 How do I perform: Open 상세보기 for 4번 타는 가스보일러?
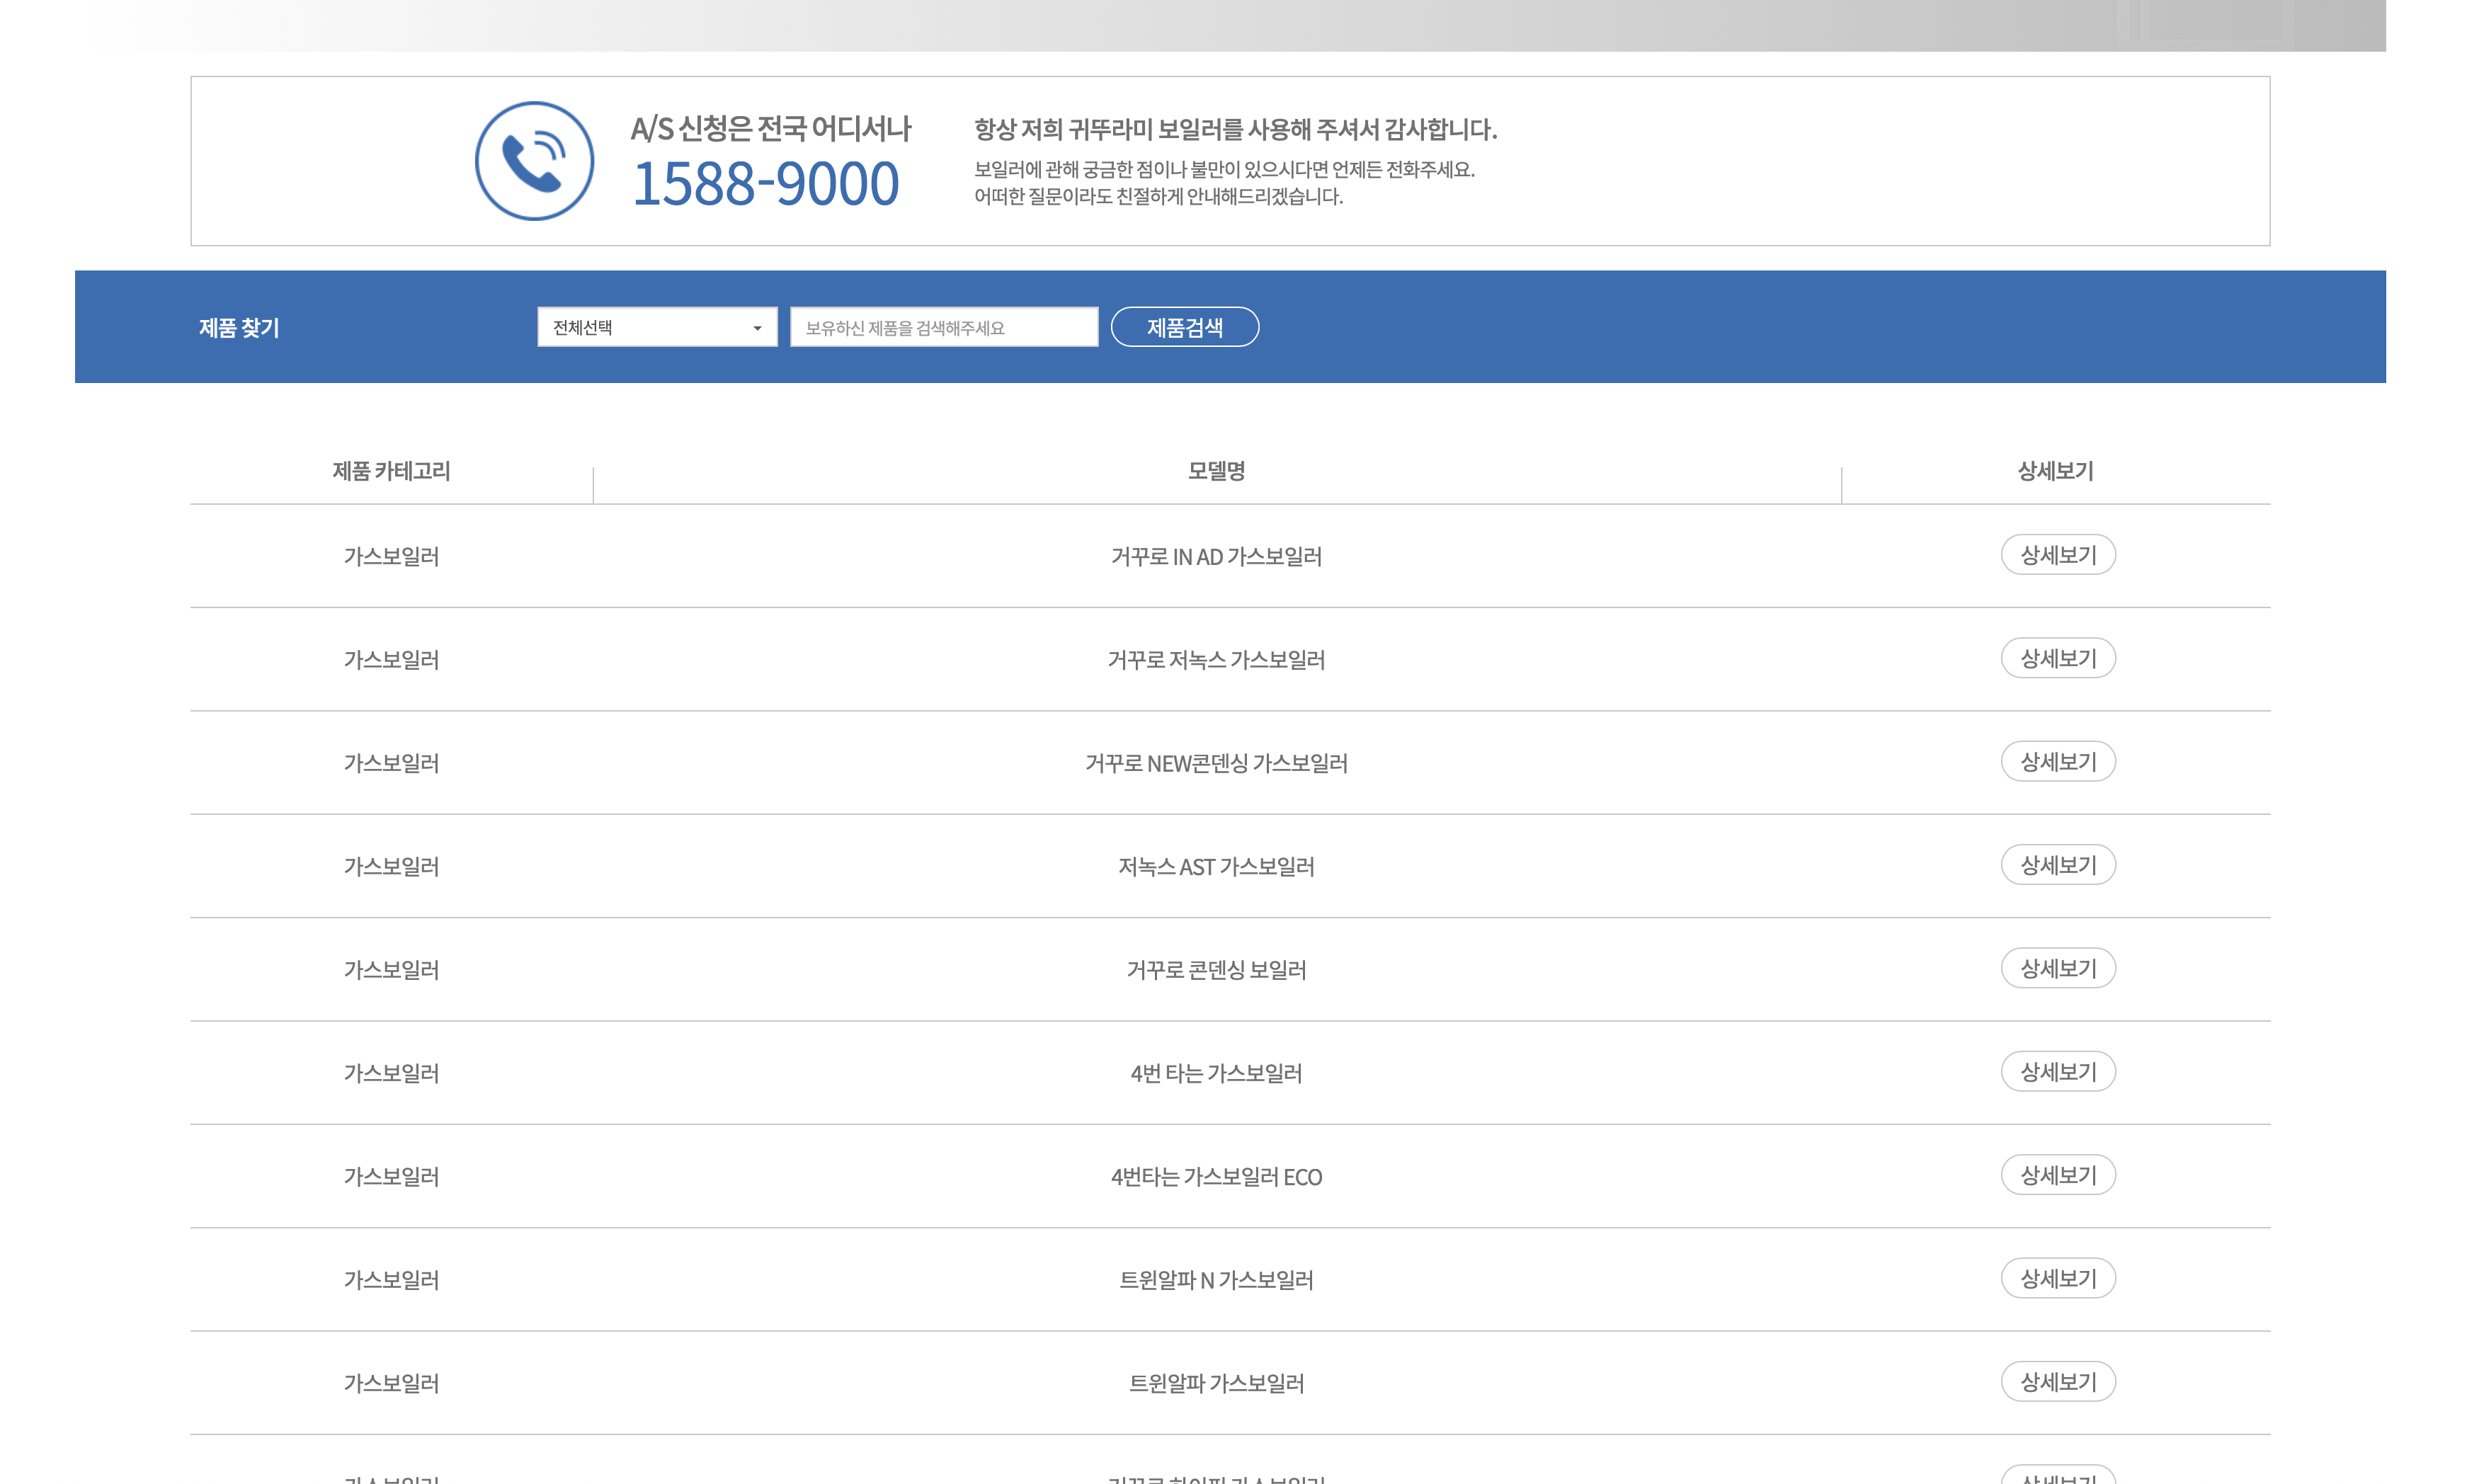tap(2057, 1071)
